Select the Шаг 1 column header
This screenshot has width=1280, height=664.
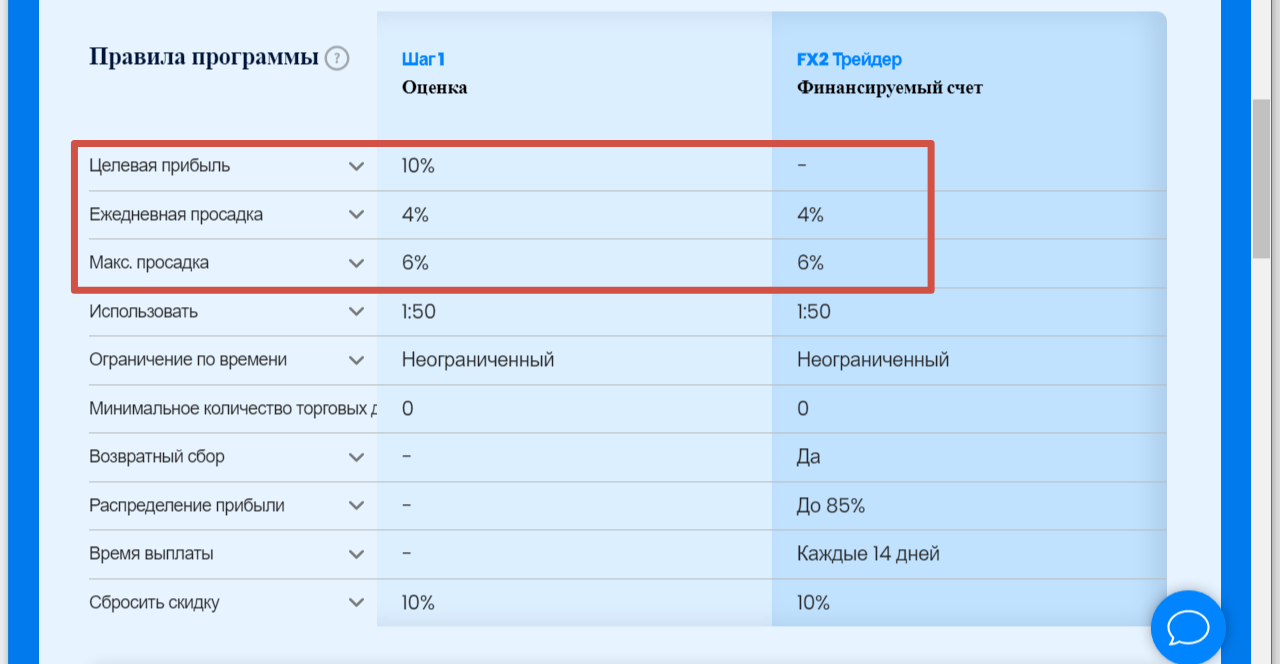(424, 59)
